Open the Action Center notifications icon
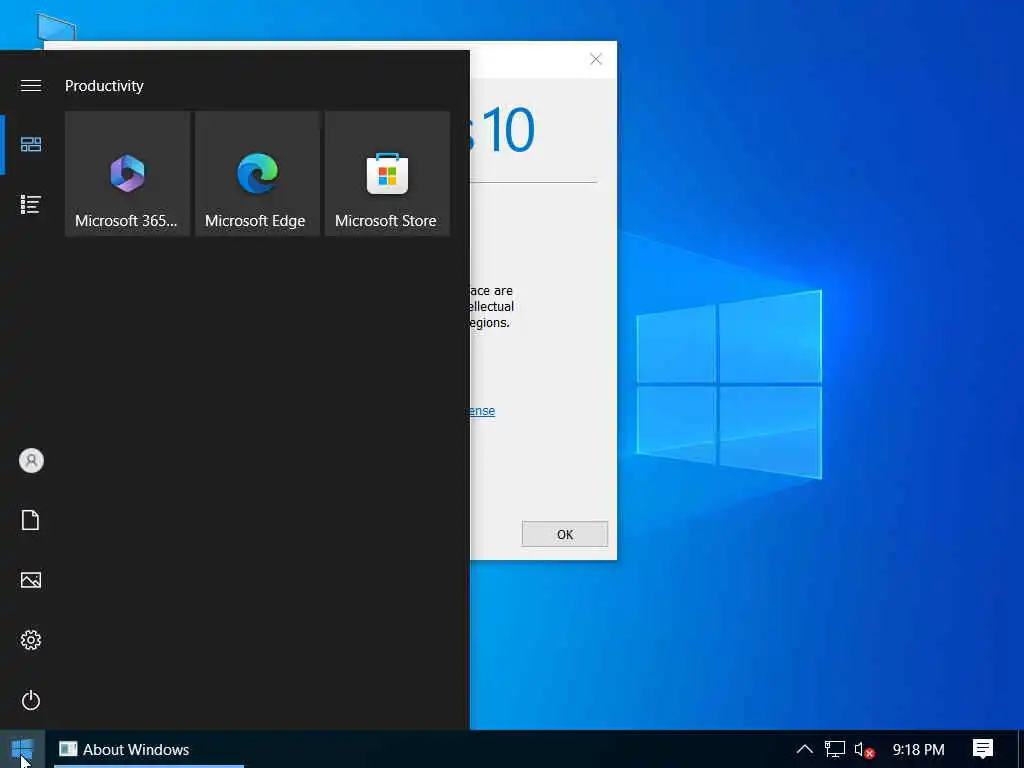Image resolution: width=1024 pixels, height=768 pixels. 983,749
